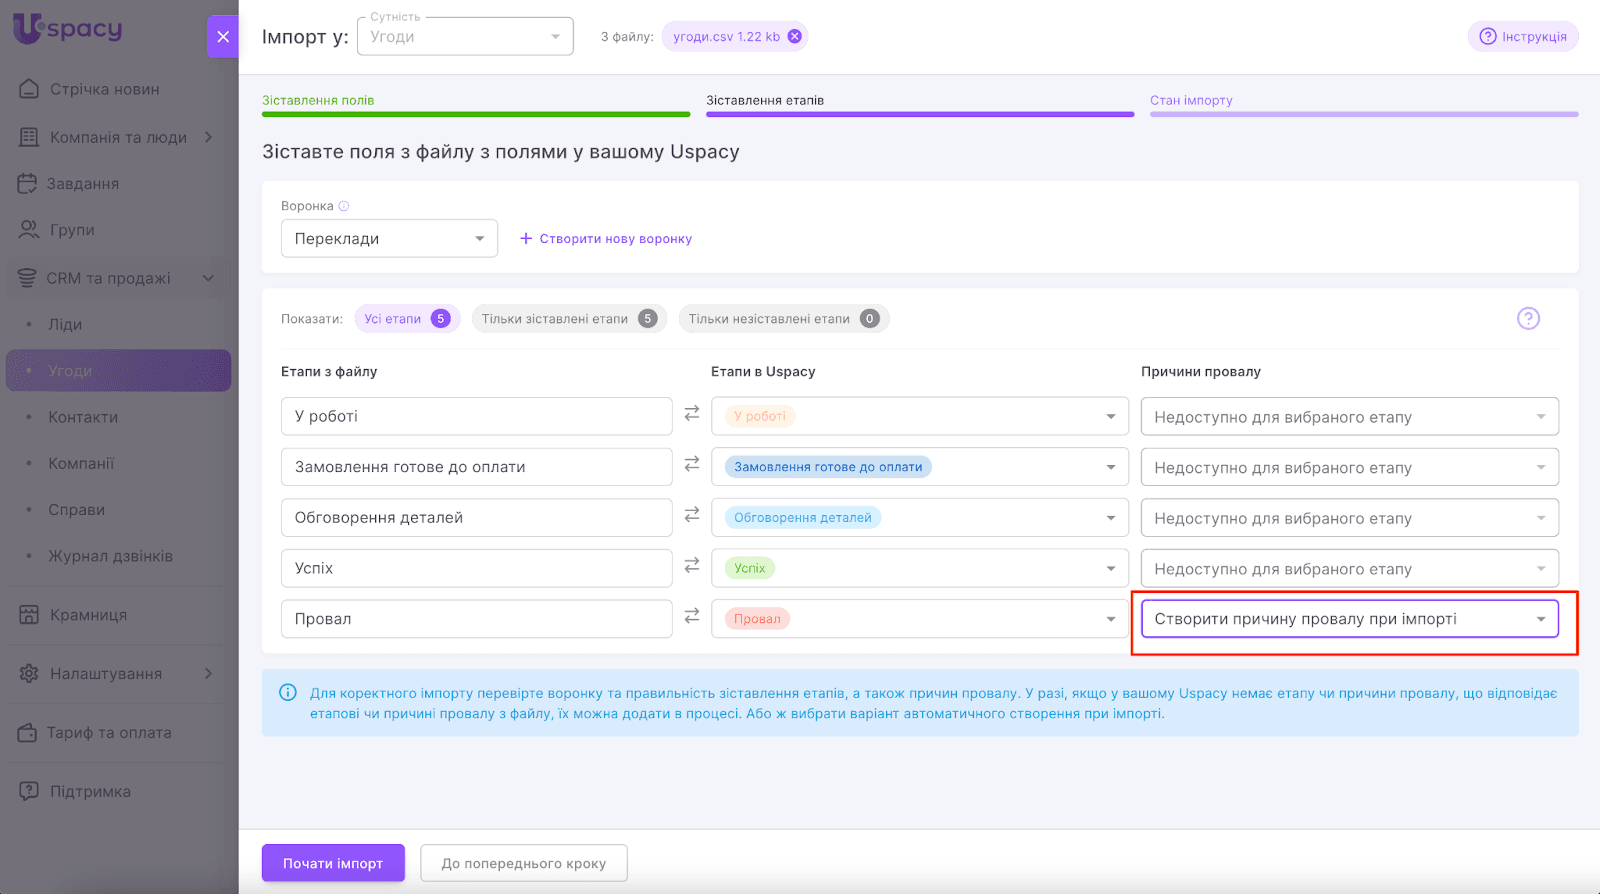Filter by Тільки зіставлені етапи
The width and height of the screenshot is (1600, 894).
coord(567,319)
